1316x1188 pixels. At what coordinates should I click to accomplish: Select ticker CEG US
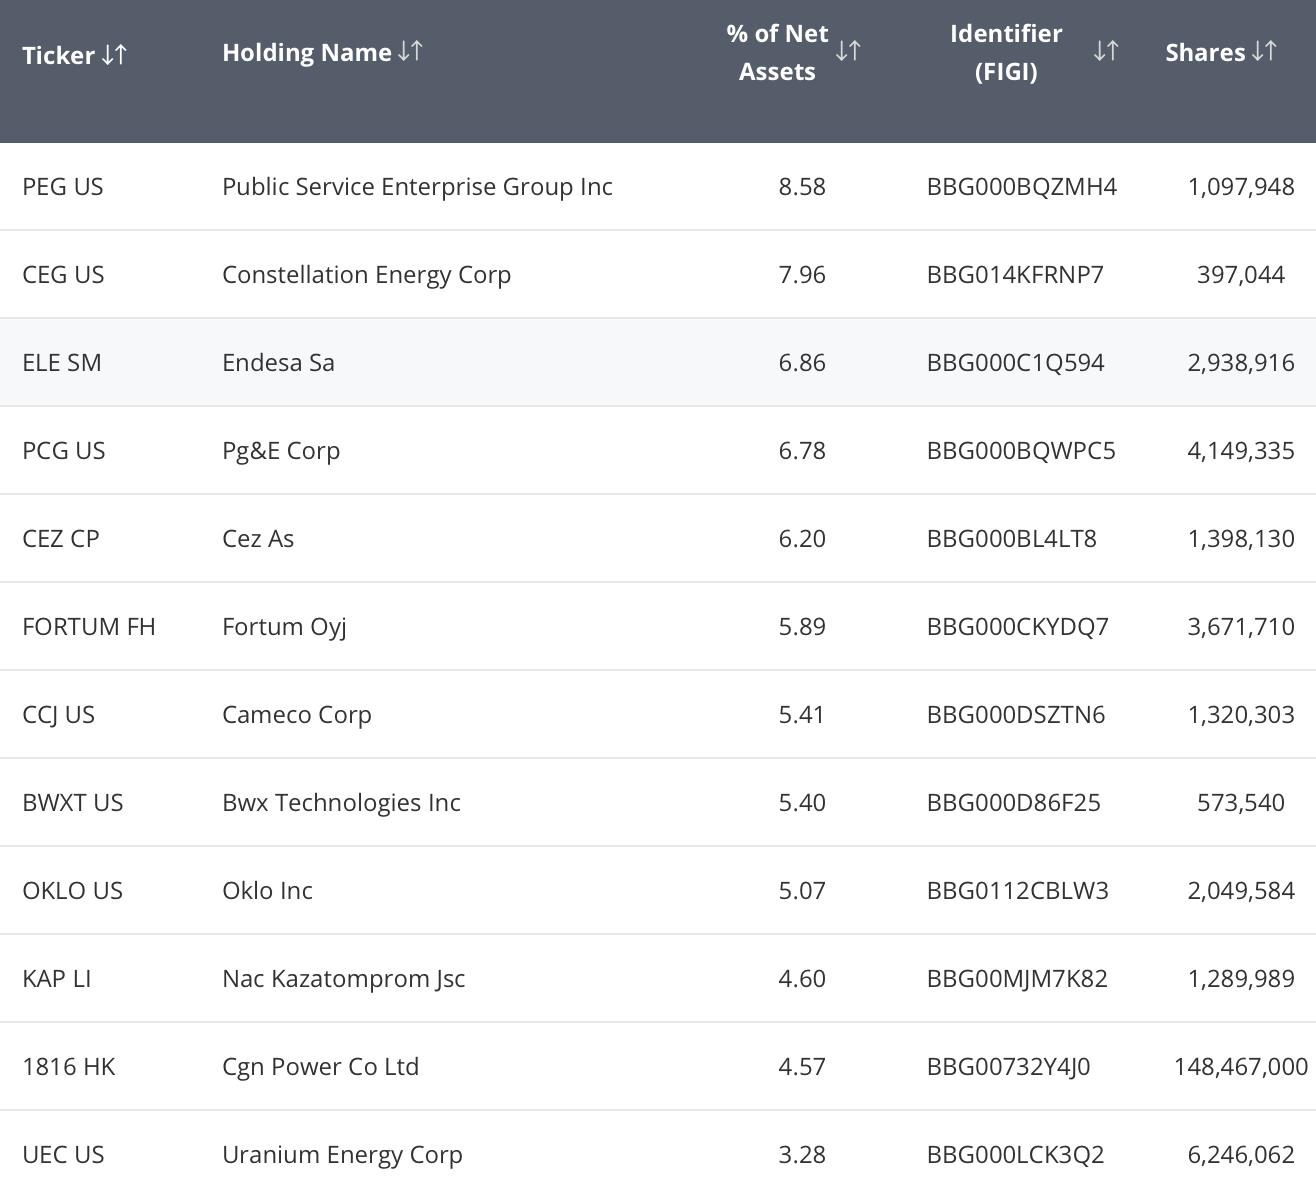[63, 275]
